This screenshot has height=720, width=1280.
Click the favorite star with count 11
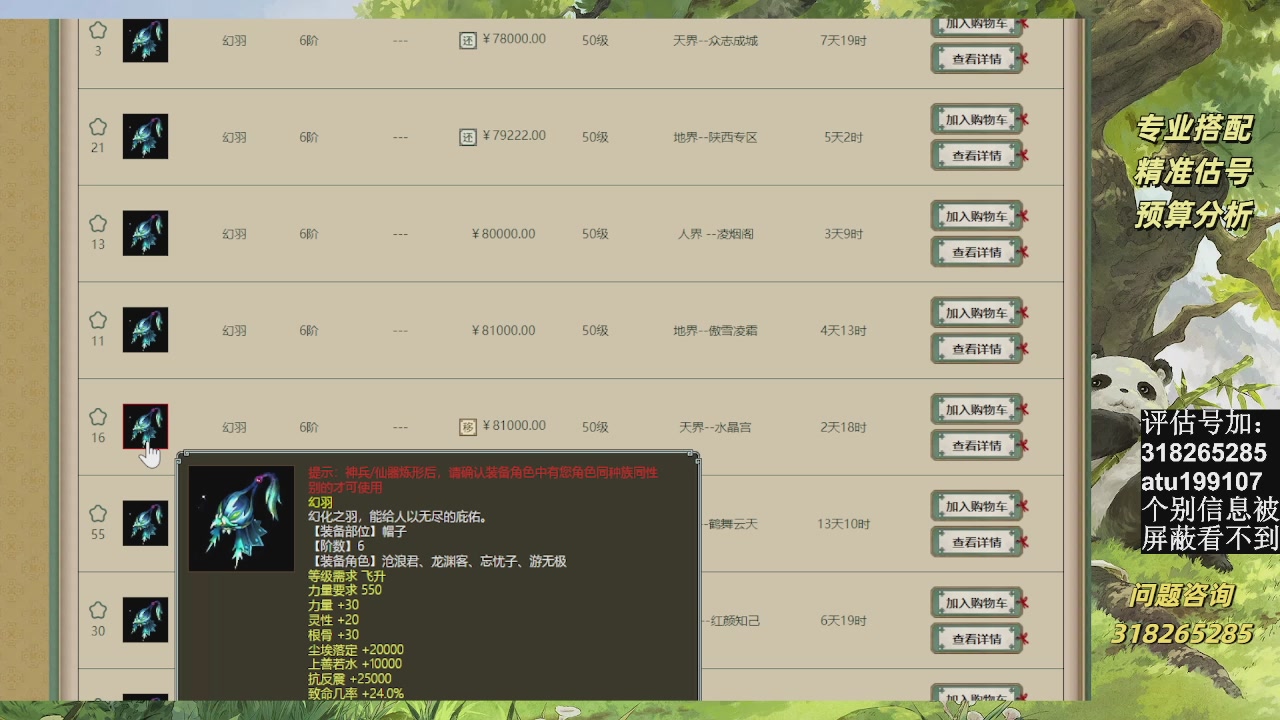[x=97, y=320]
